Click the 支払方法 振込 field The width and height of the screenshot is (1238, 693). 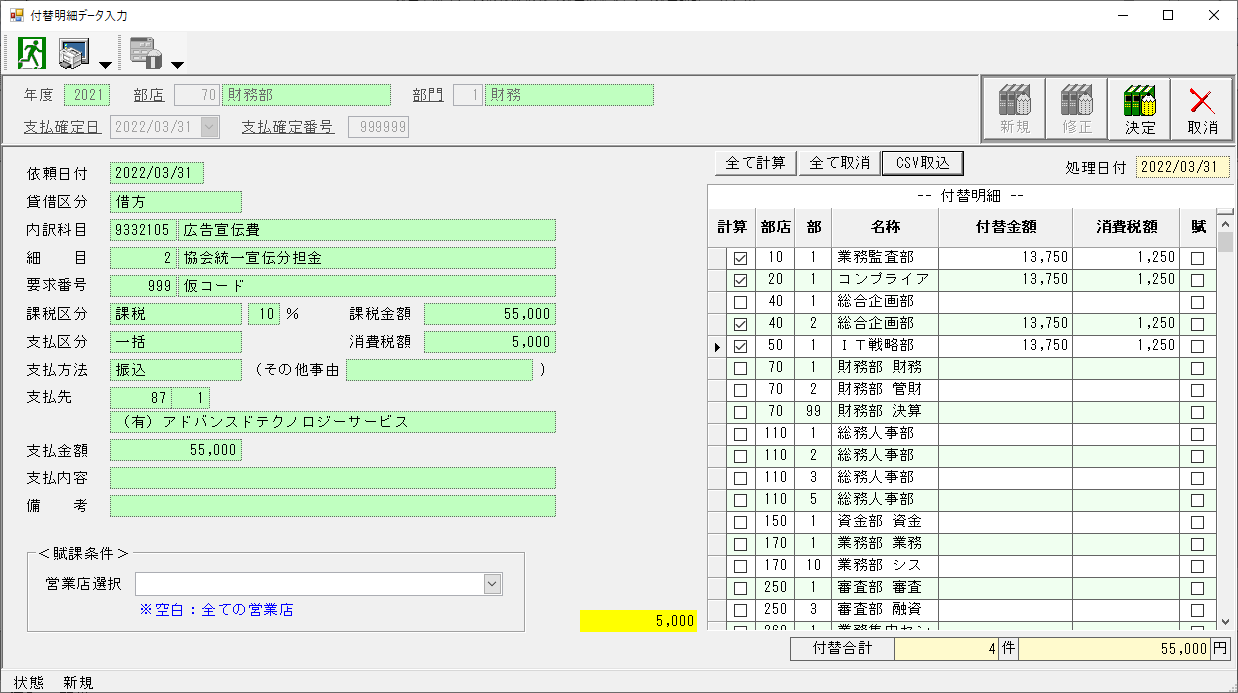coord(176,370)
